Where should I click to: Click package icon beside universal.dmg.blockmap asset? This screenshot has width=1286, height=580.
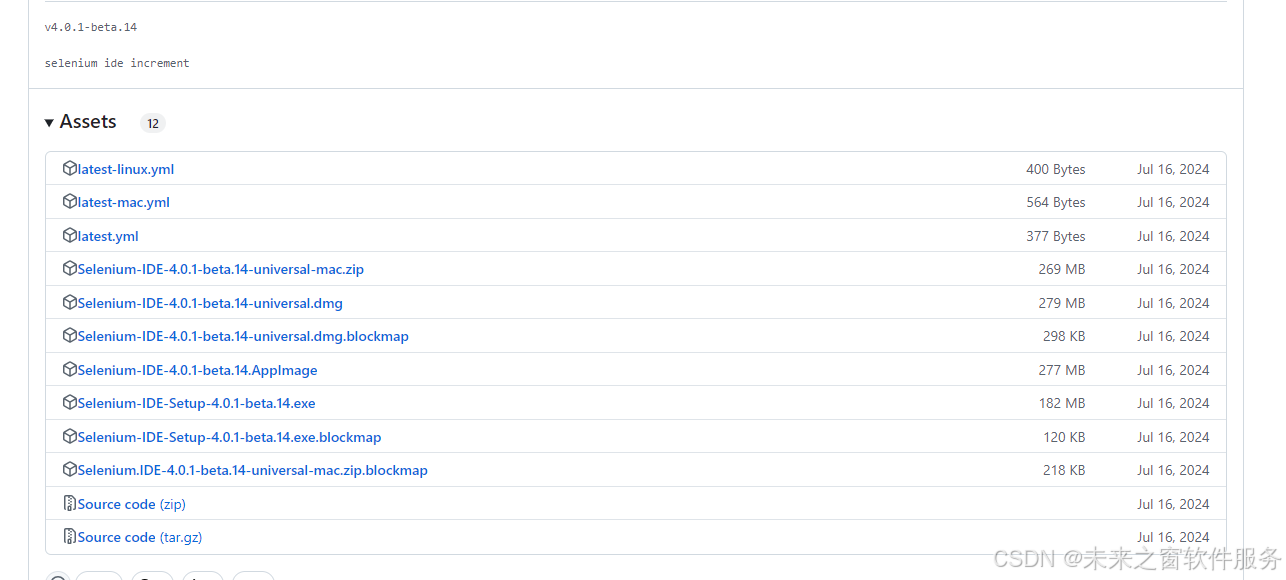(70, 335)
